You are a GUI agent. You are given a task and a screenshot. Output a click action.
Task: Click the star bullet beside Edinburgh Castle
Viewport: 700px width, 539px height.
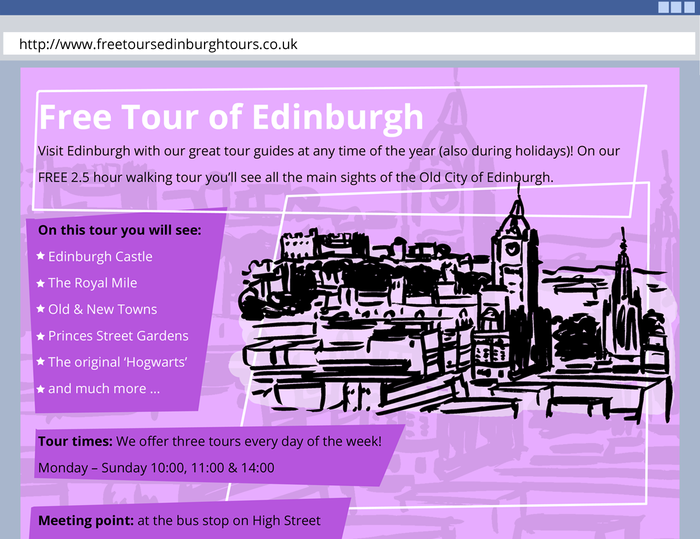tap(41, 257)
